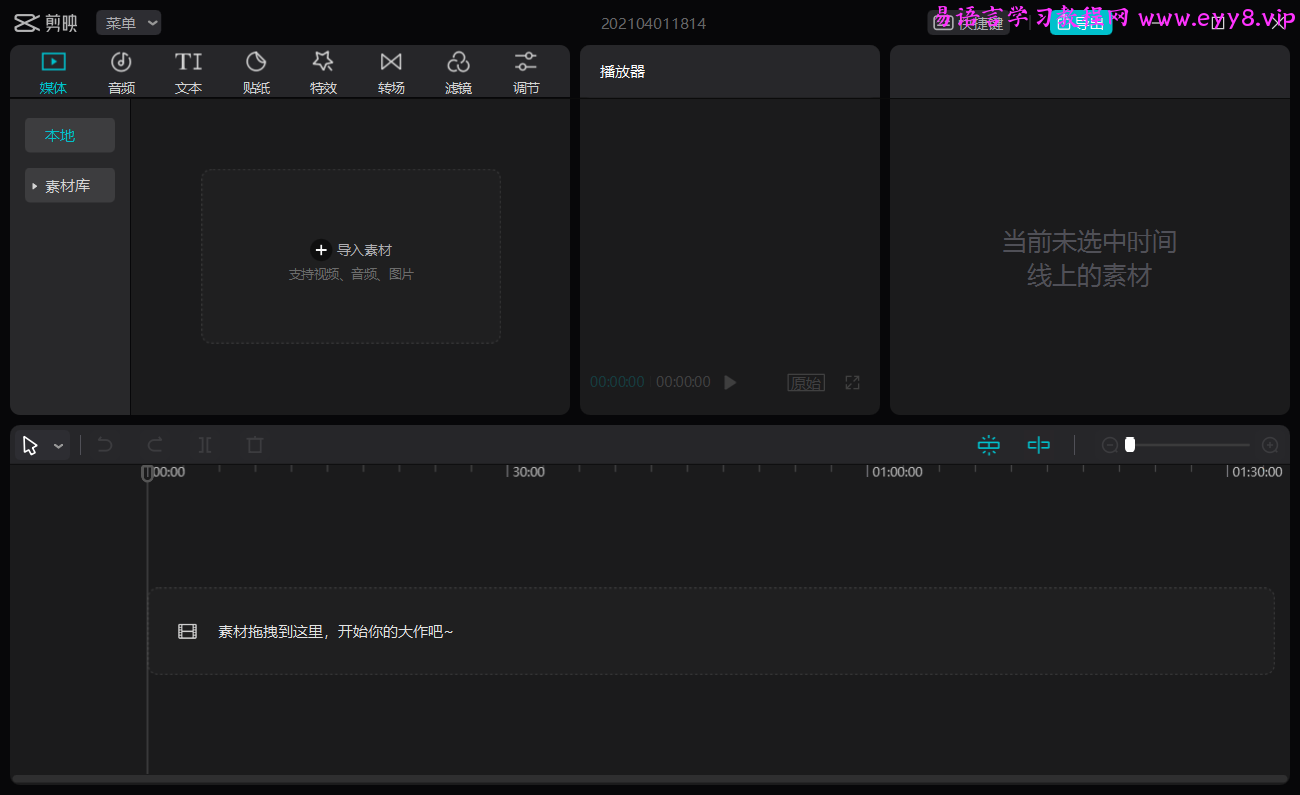Open the 菜单 dropdown menu
1300x795 pixels.
coord(129,23)
